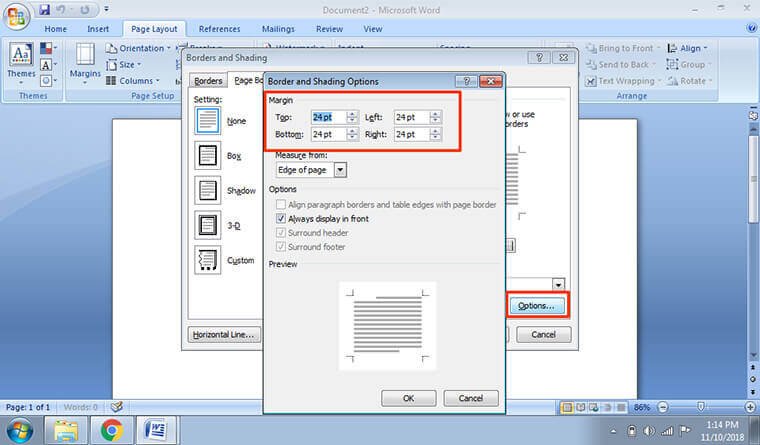The height and width of the screenshot is (445, 760).
Task: Open the Theme Fonts dropdown
Action: [48, 64]
